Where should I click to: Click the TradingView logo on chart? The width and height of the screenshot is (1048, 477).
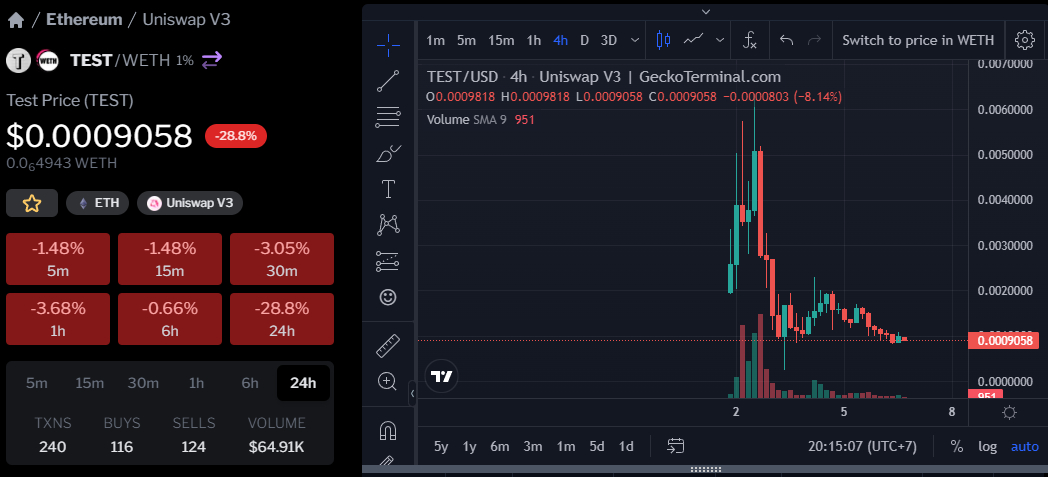point(442,377)
